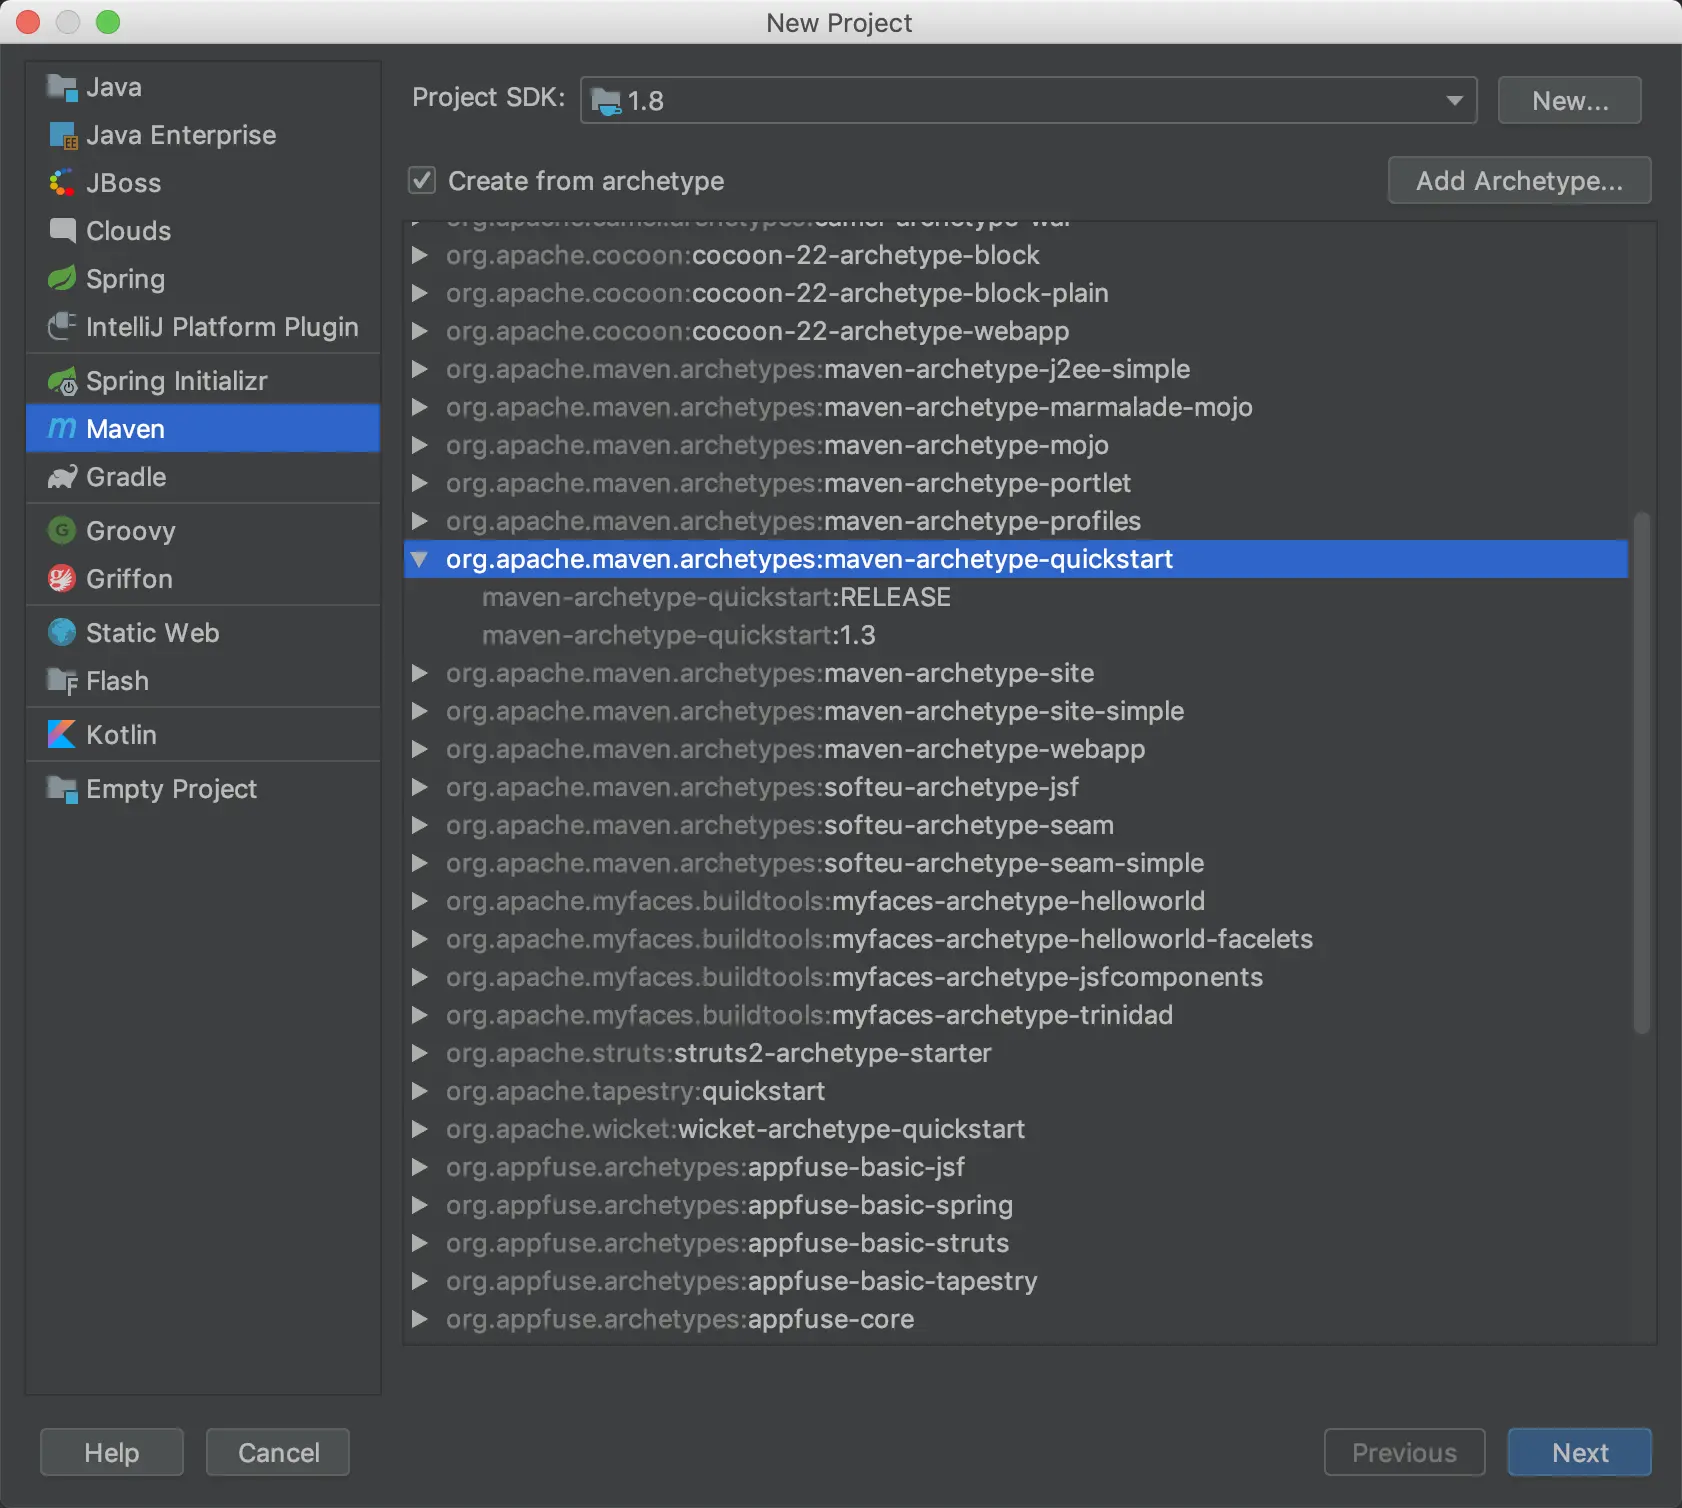Click the Gradle elephant icon
Screen dimensions: 1682x1508
[62, 477]
